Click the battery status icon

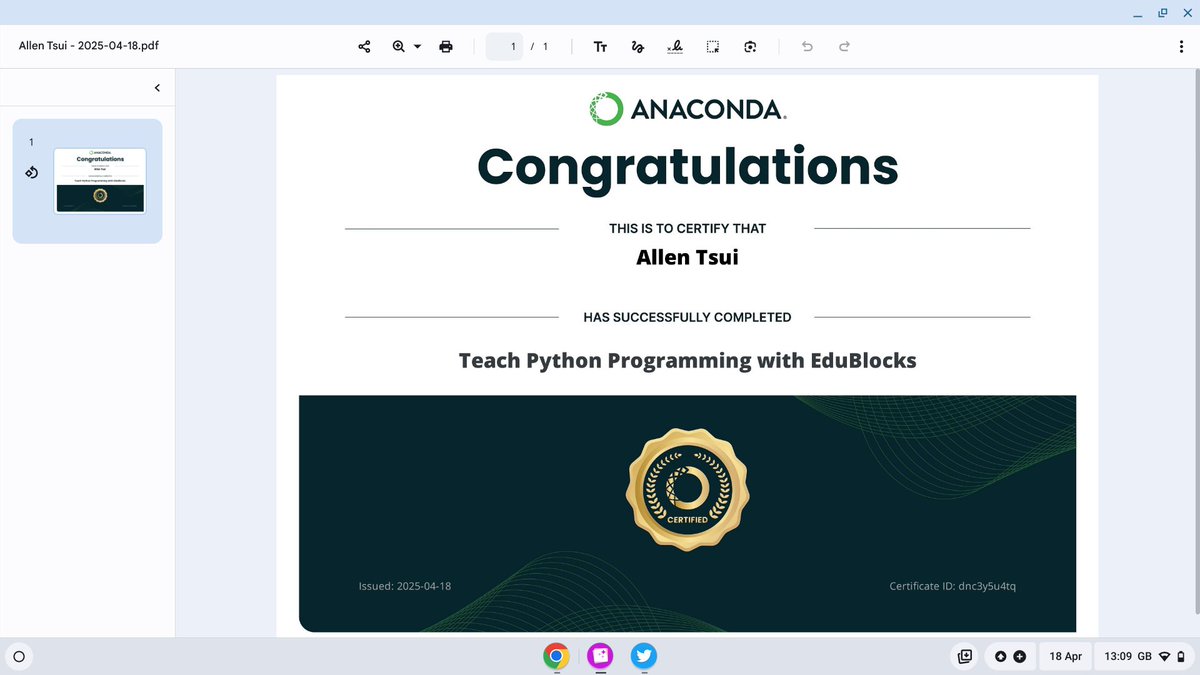click(x=1181, y=657)
